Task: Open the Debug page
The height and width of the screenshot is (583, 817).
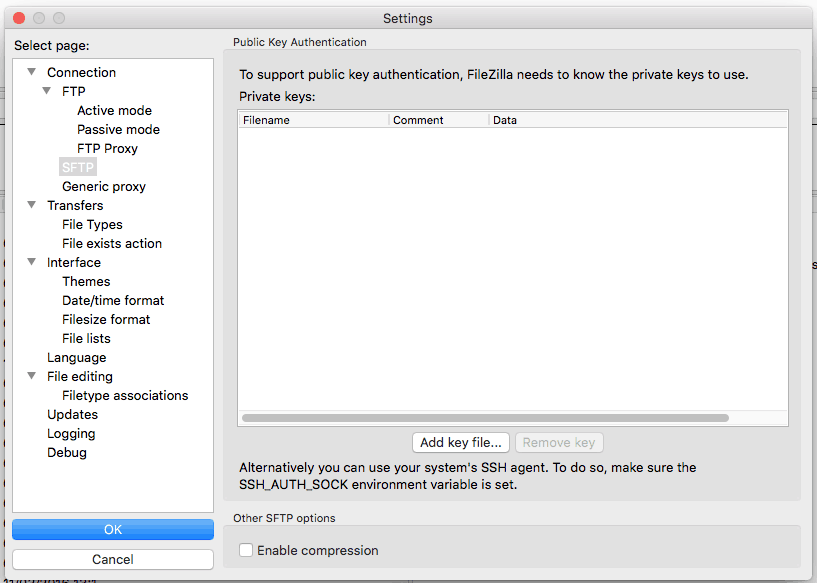Action: tap(67, 453)
